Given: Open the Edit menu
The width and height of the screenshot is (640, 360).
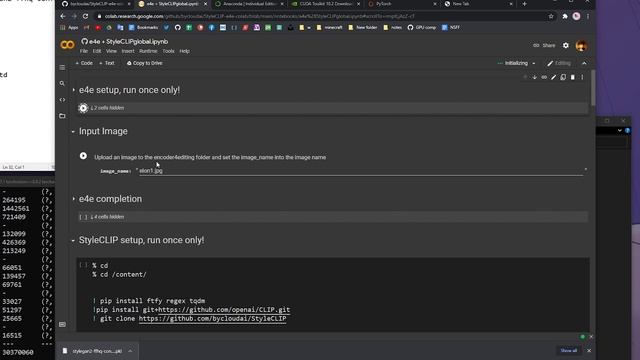Looking at the screenshot, I should pyautogui.click(x=97, y=51).
